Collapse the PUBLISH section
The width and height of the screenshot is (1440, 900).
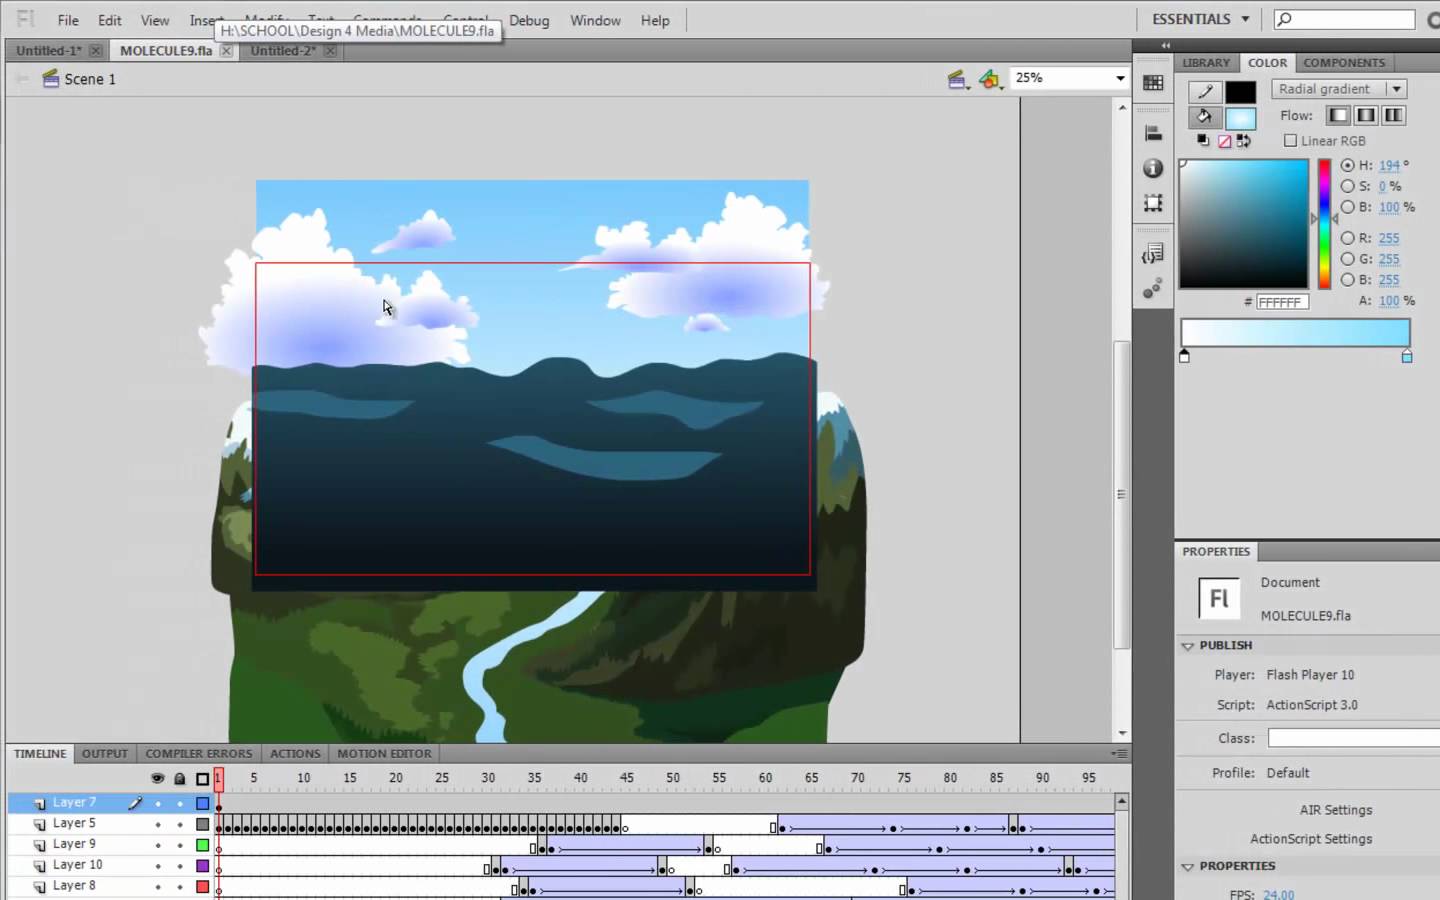(x=1188, y=646)
